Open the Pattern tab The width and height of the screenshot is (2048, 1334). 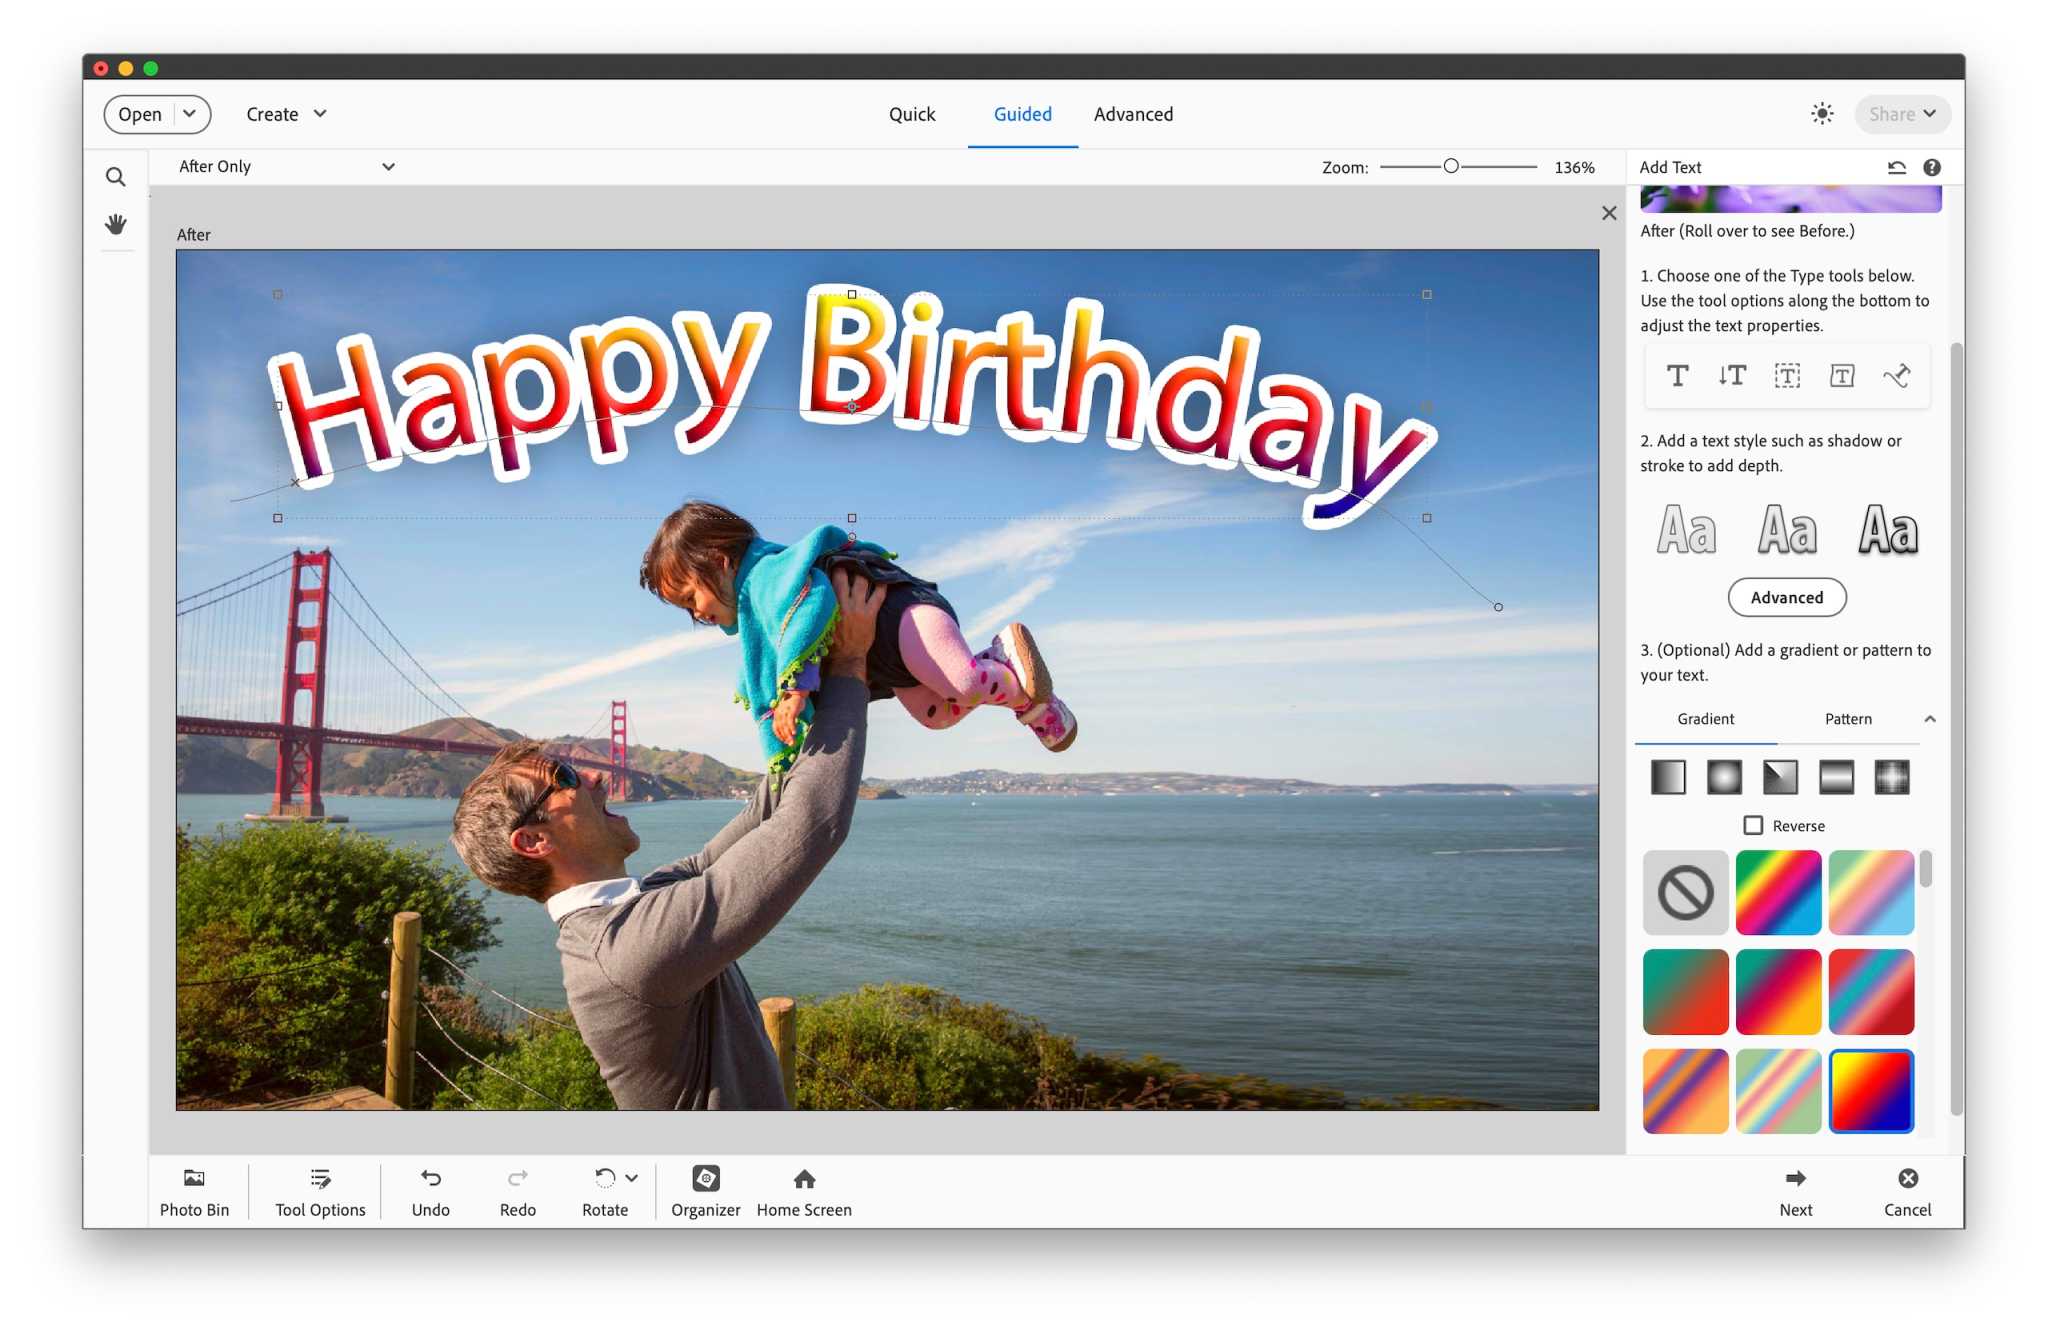click(1847, 718)
